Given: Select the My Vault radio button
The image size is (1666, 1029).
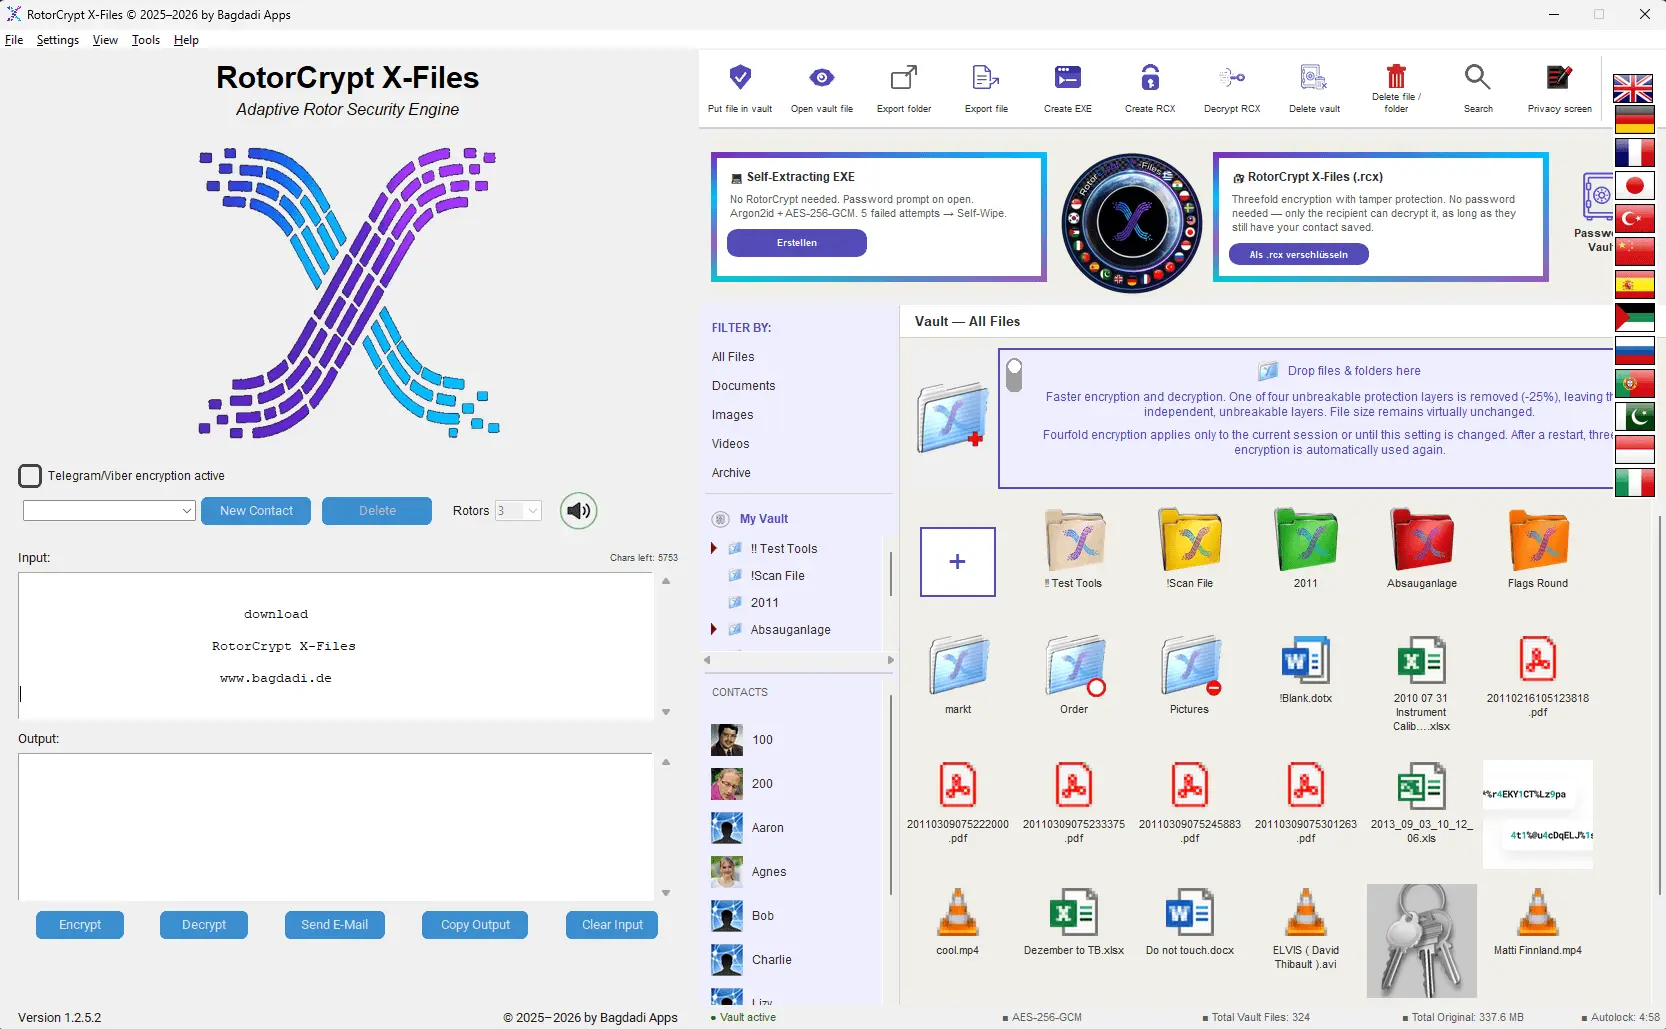Looking at the screenshot, I should (720, 519).
